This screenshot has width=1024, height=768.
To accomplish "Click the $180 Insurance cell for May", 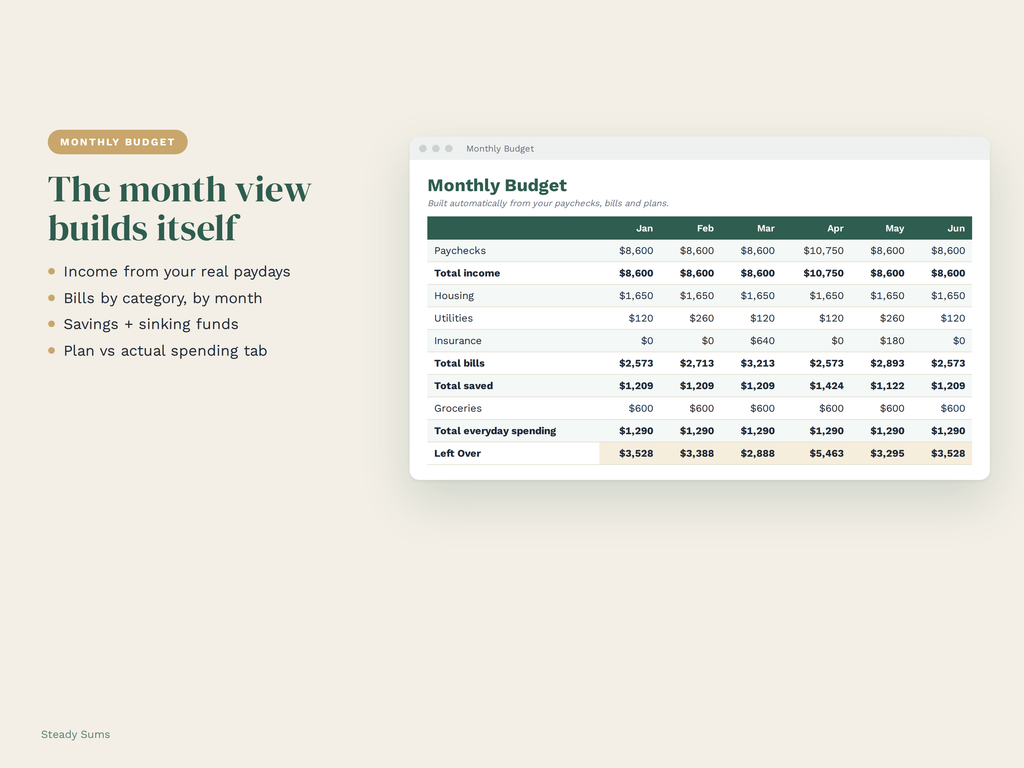I will click(892, 341).
